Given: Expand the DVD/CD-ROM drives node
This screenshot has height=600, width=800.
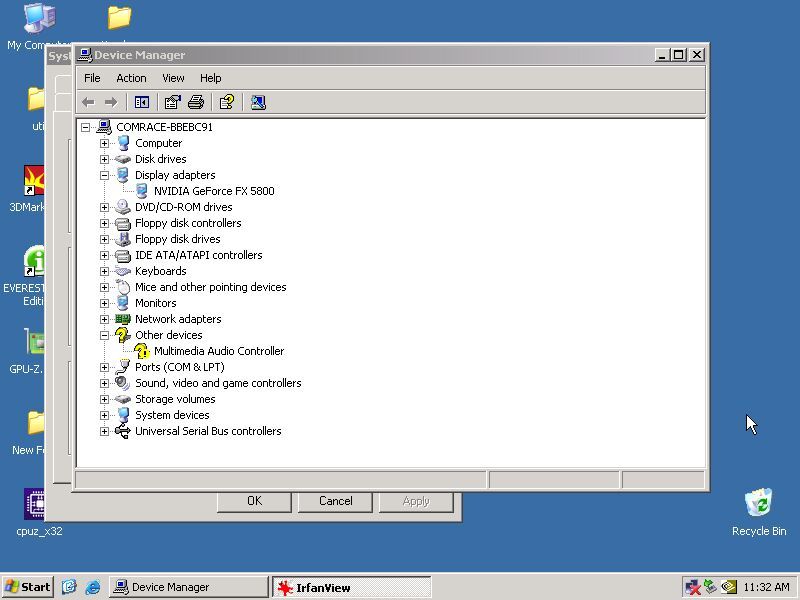Looking at the screenshot, I should [104, 207].
